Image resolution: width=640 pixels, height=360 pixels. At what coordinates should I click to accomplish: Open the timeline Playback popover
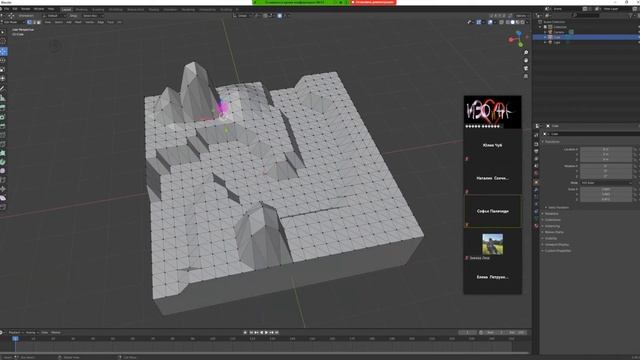point(15,332)
